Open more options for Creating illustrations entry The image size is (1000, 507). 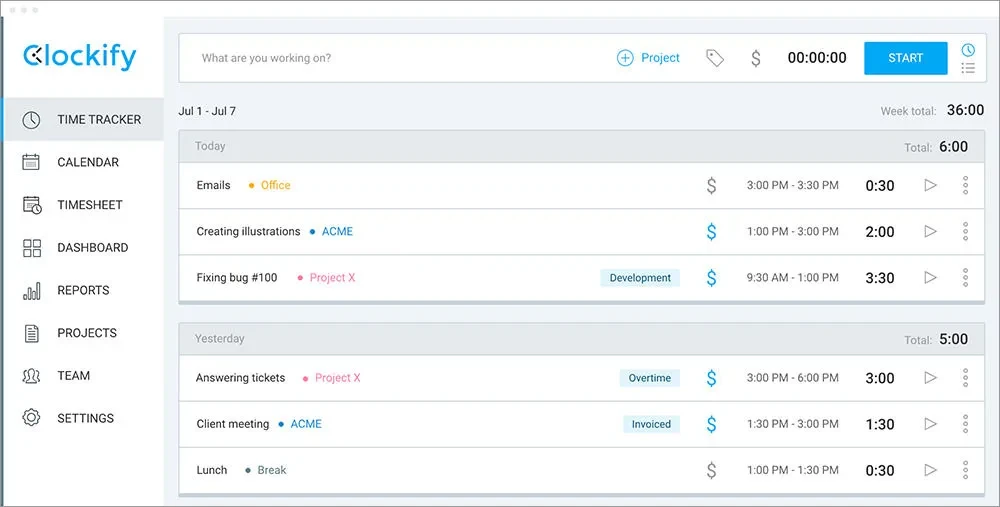coord(966,231)
